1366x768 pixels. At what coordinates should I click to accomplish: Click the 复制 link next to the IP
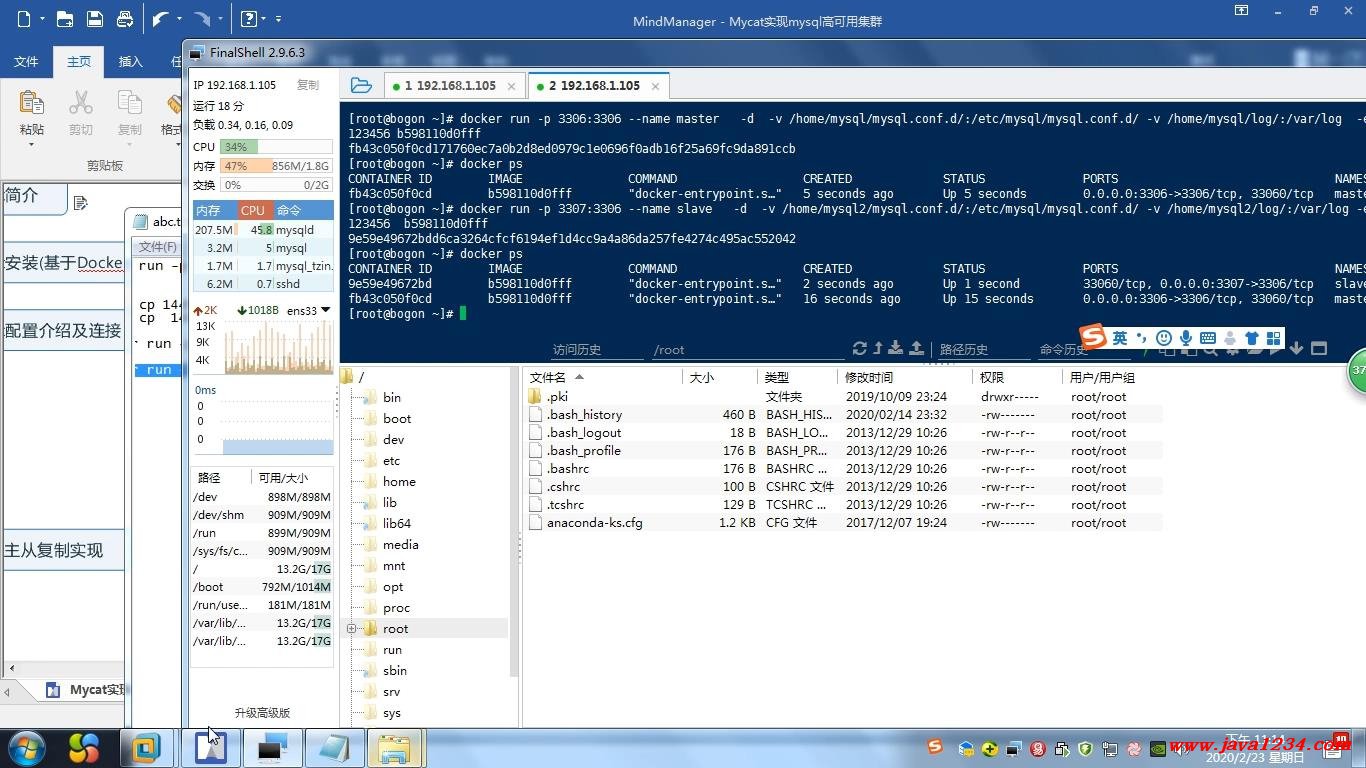point(307,85)
